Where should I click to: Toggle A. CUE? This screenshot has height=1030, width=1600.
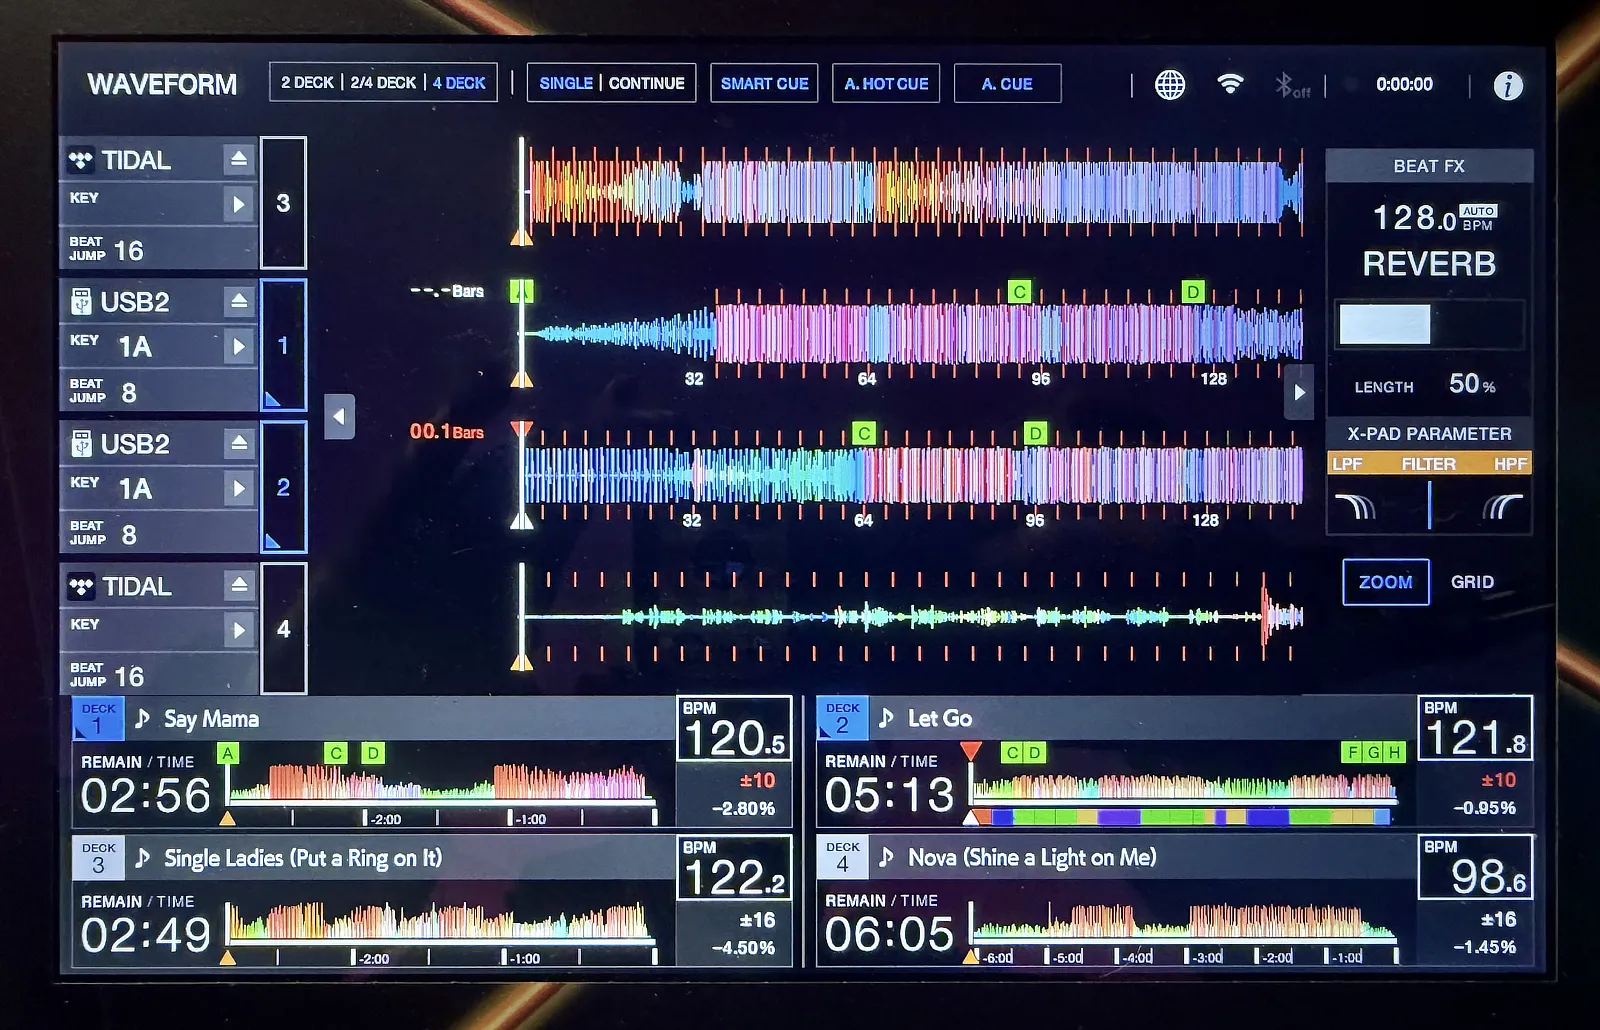click(x=1007, y=83)
